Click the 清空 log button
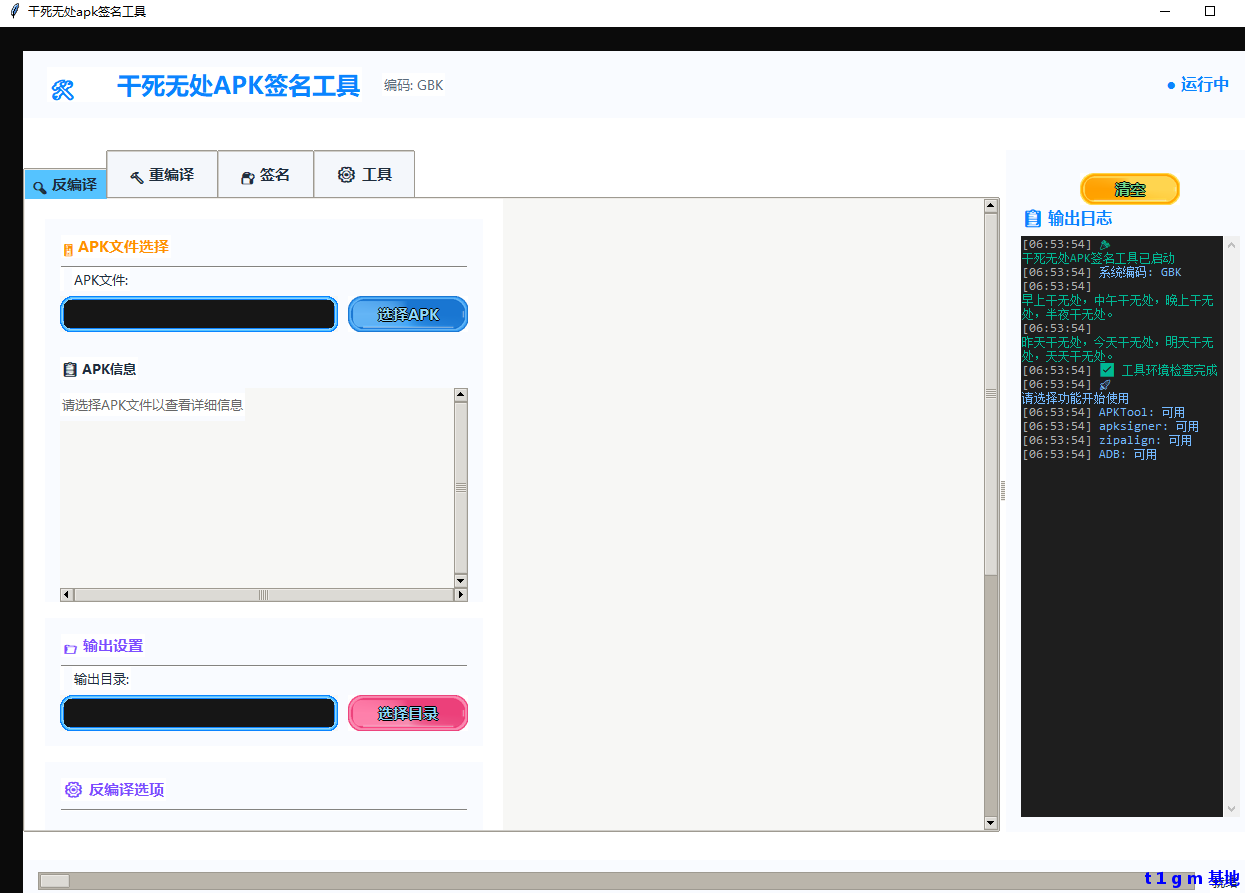The image size is (1245, 893). [x=1130, y=189]
